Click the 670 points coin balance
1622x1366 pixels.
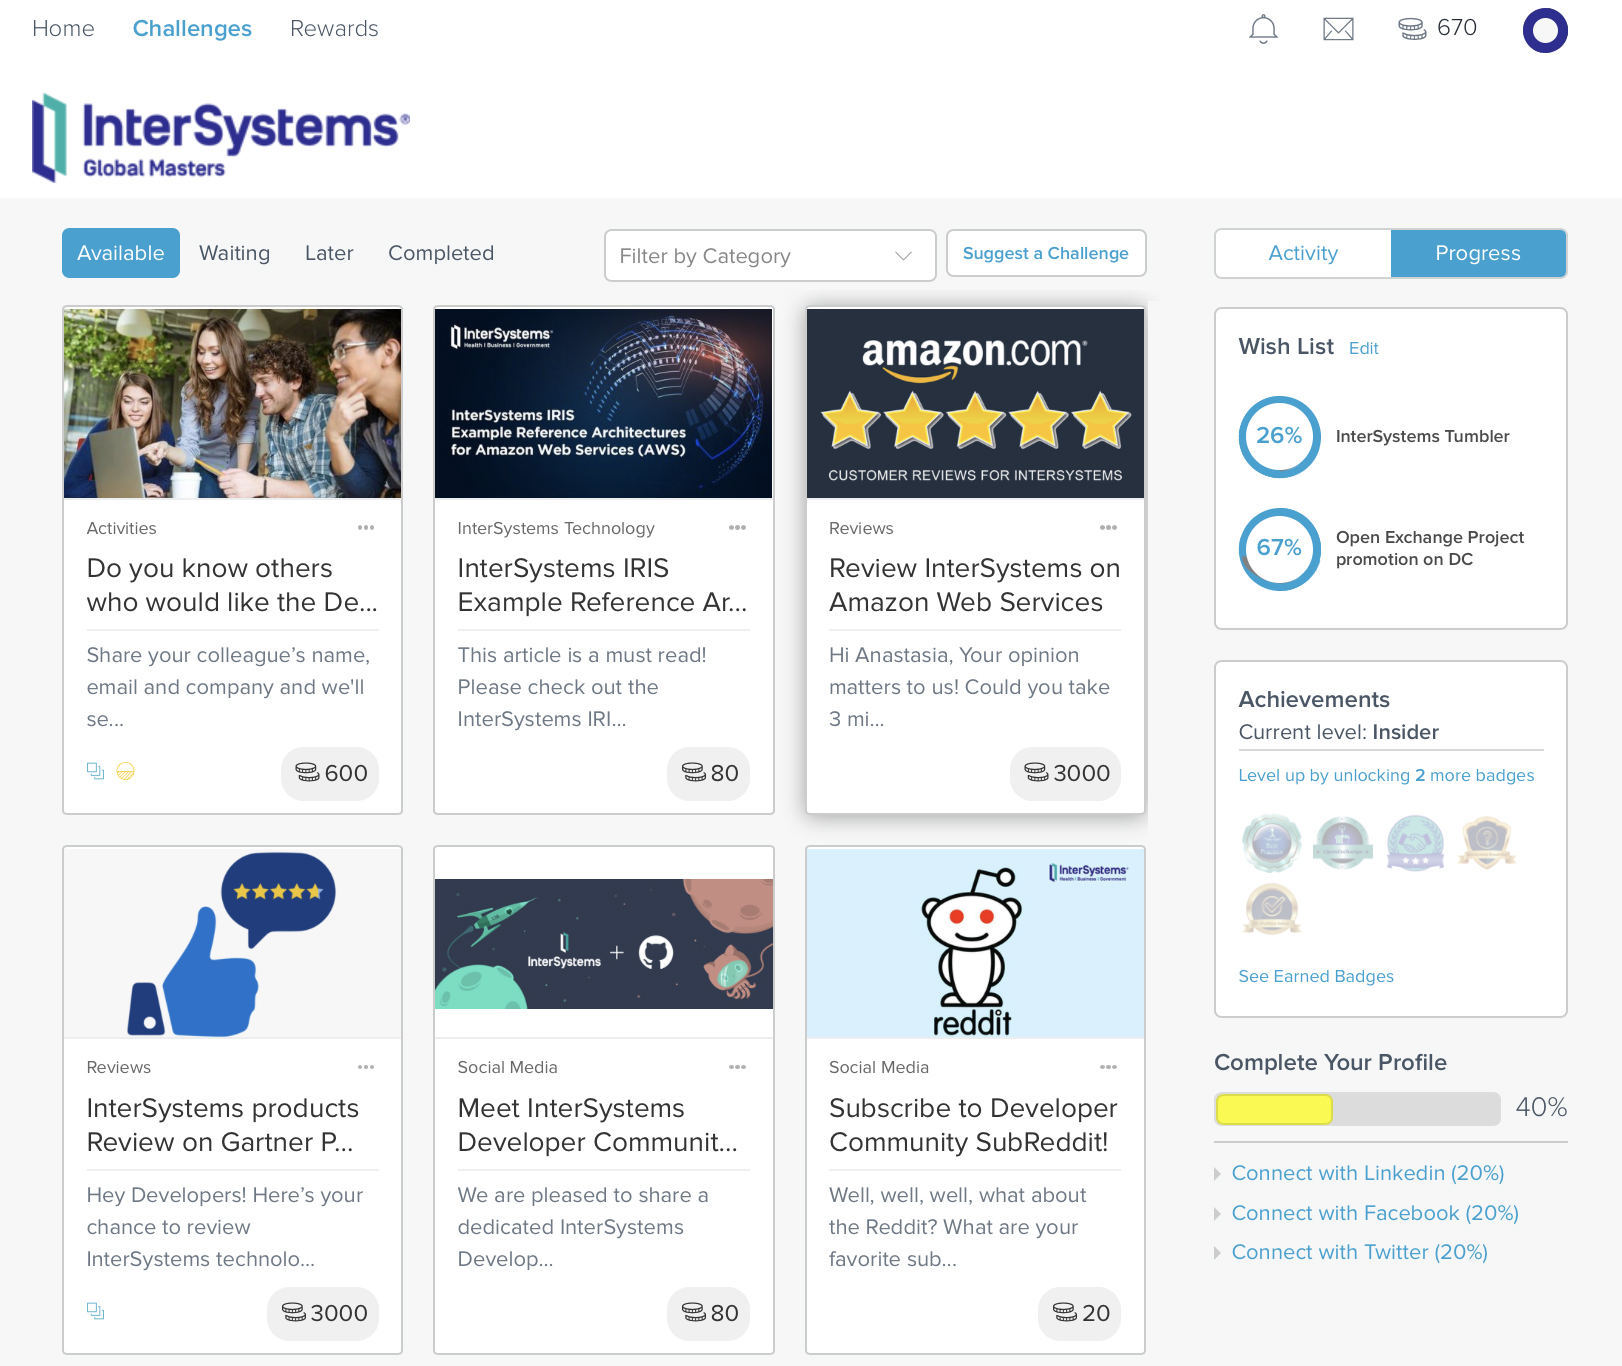(x=1437, y=29)
